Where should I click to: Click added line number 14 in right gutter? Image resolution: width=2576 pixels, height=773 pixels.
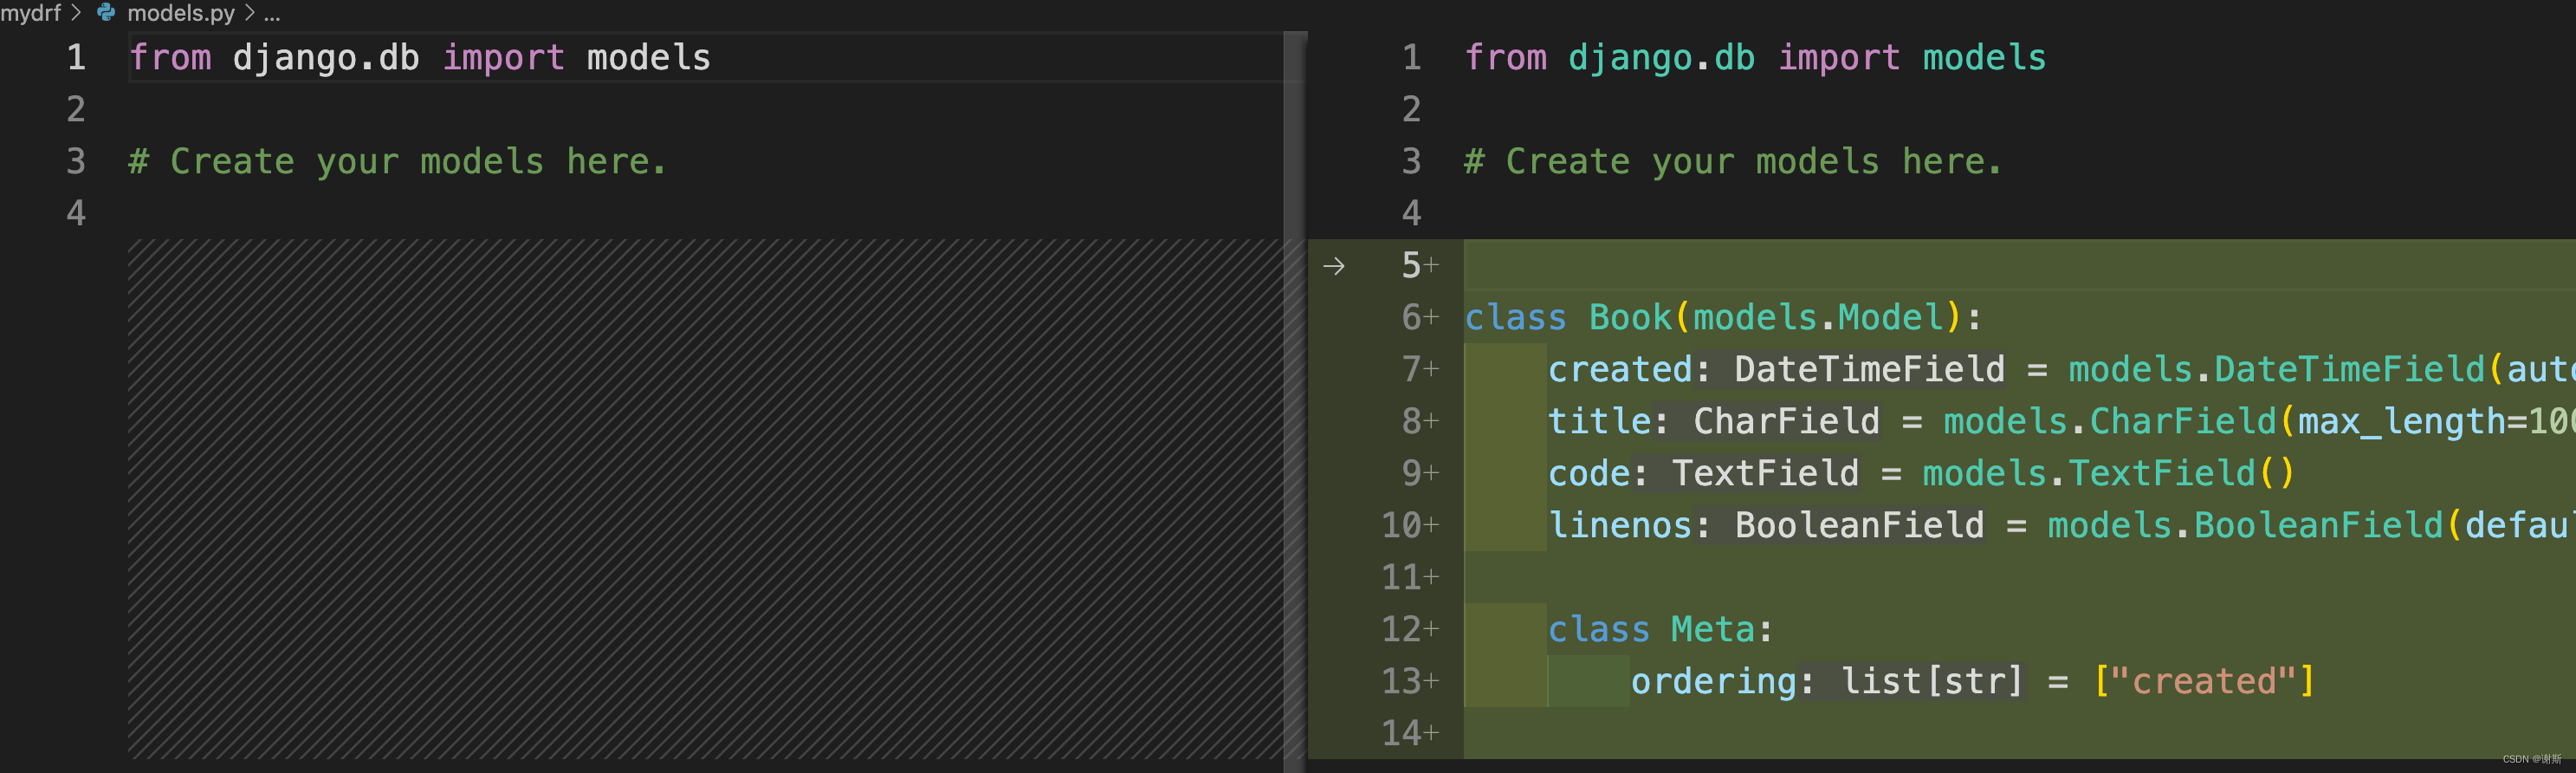(1402, 733)
